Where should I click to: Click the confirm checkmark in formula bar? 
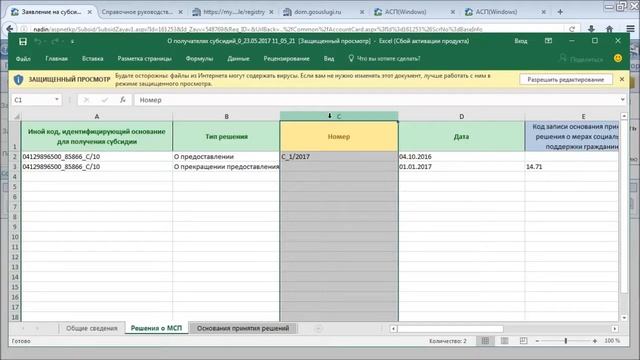point(104,100)
